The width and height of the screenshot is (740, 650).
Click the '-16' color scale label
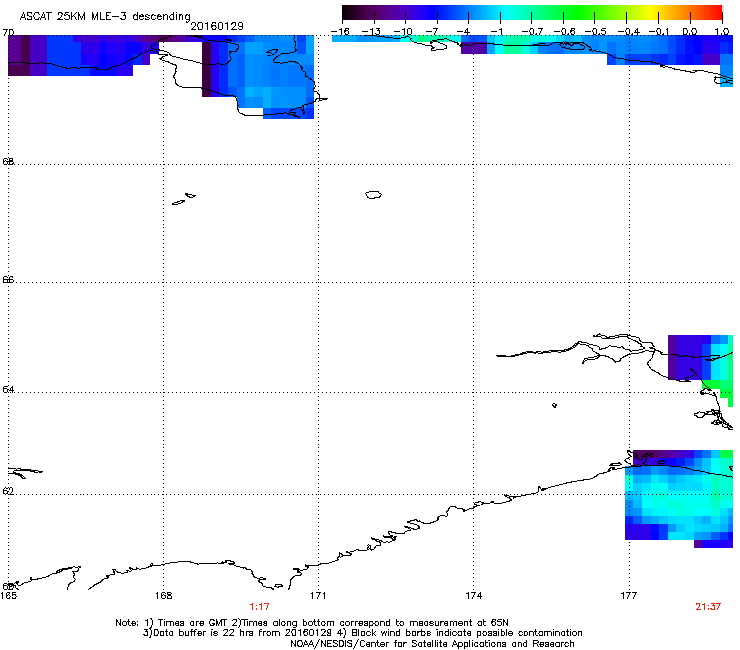click(340, 32)
